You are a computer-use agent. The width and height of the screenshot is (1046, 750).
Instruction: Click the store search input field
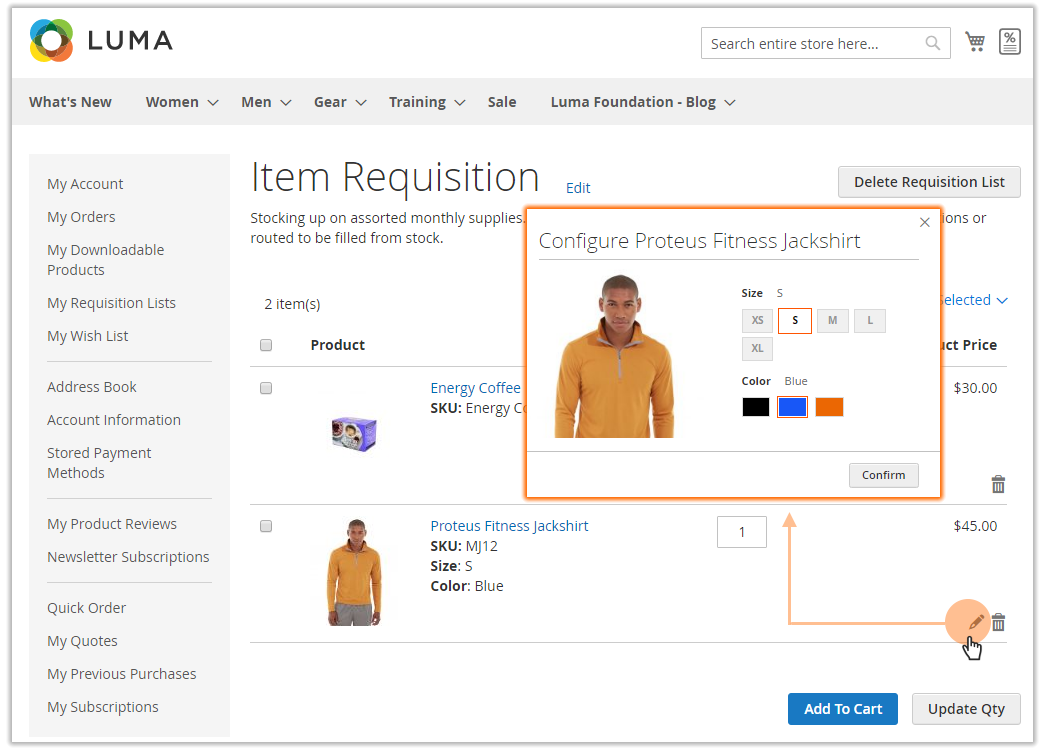coord(826,43)
